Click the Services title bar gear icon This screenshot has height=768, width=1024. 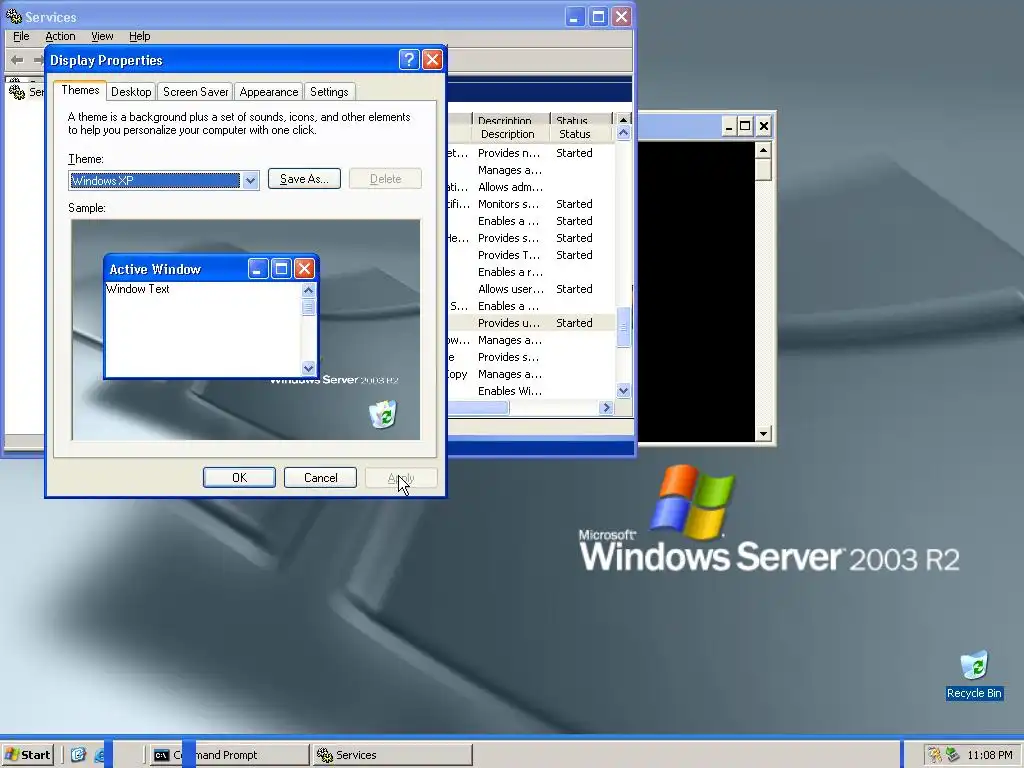click(13, 16)
